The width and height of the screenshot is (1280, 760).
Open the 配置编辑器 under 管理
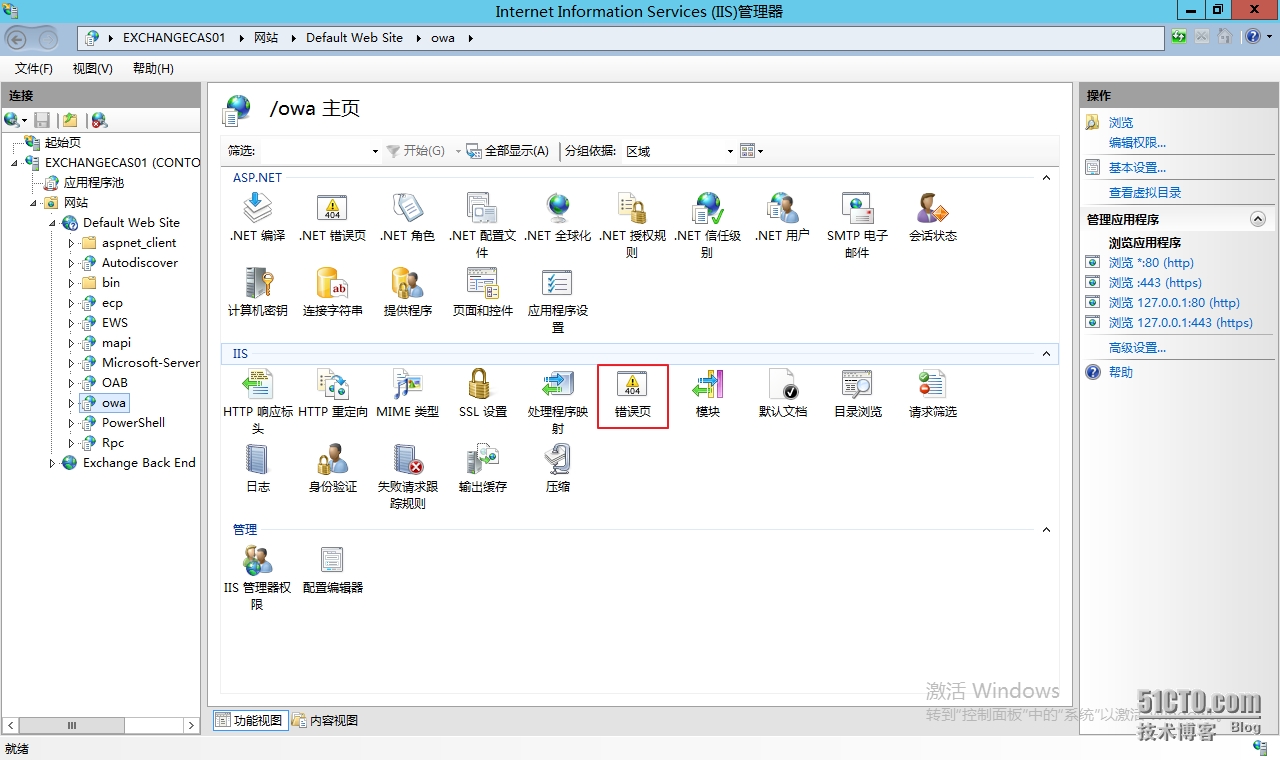coord(332,570)
